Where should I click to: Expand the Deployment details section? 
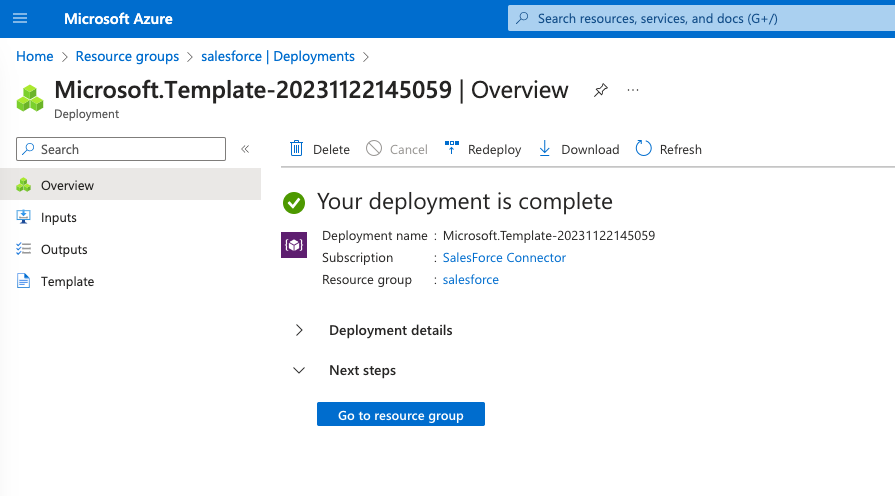tap(299, 330)
